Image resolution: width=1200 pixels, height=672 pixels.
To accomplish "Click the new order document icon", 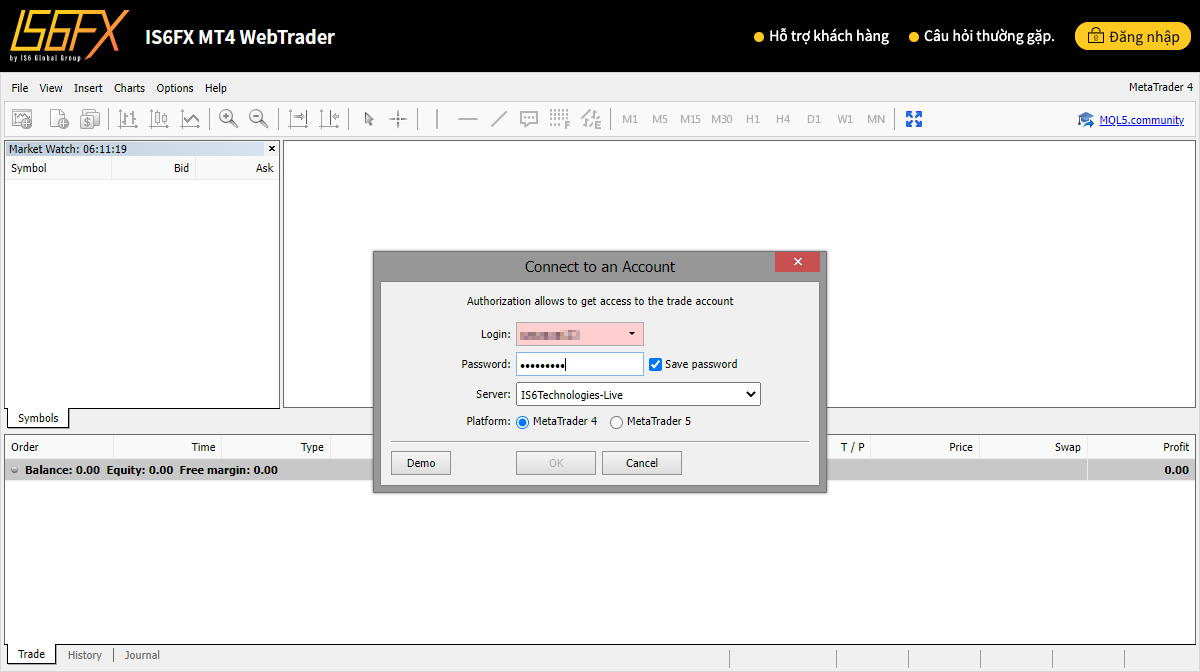I will point(58,119).
